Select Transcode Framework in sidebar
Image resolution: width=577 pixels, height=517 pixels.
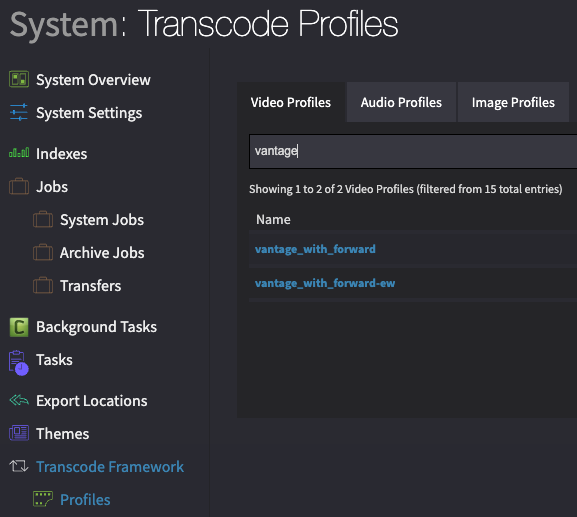[110, 467]
